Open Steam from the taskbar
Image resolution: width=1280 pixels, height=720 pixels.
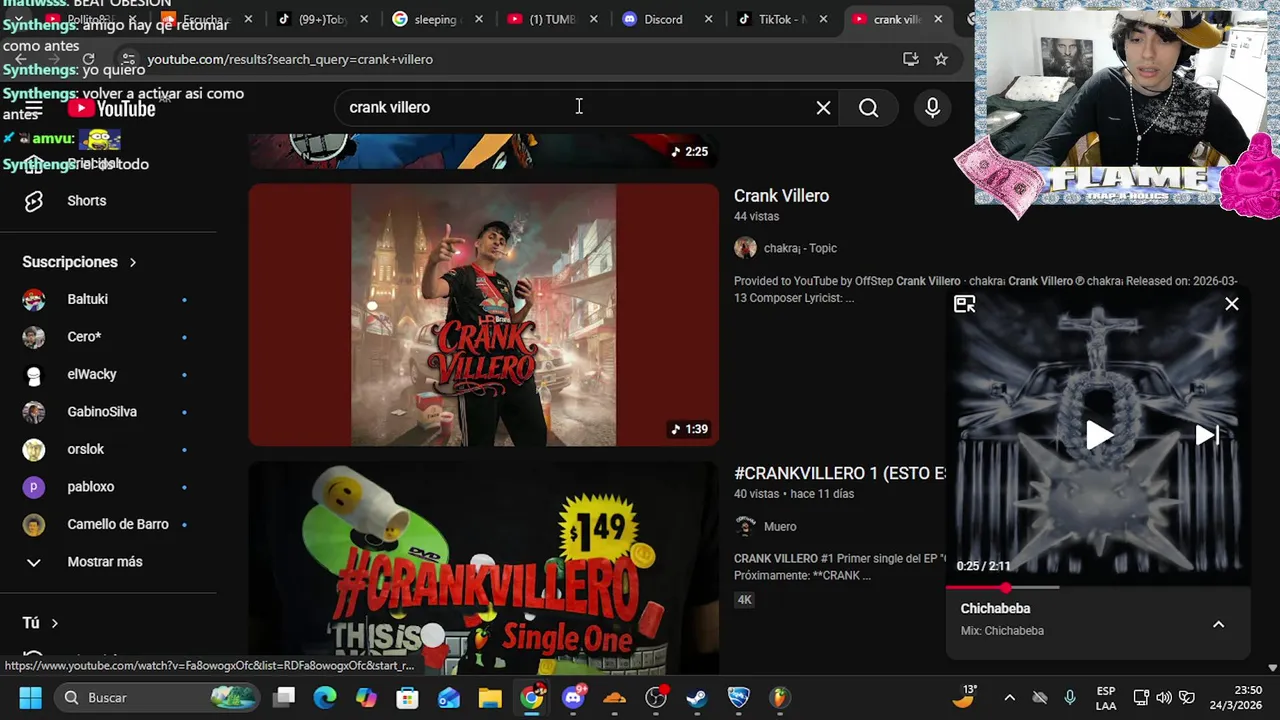[x=697, y=697]
